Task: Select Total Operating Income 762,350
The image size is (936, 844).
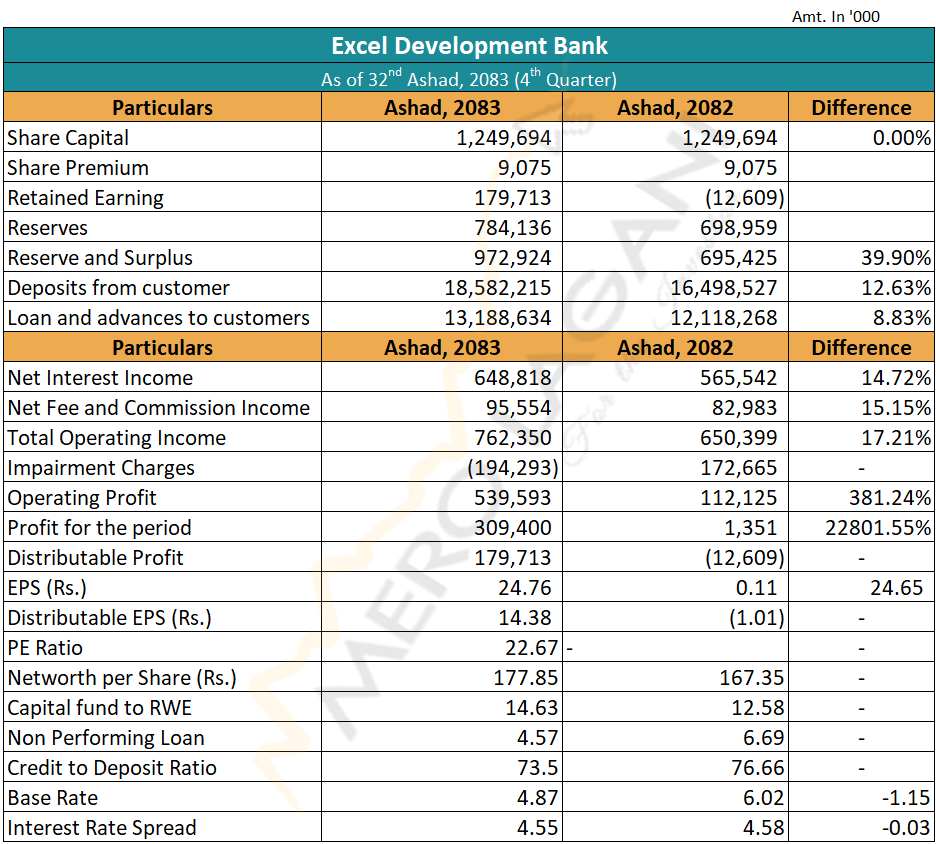Action: click(513, 438)
